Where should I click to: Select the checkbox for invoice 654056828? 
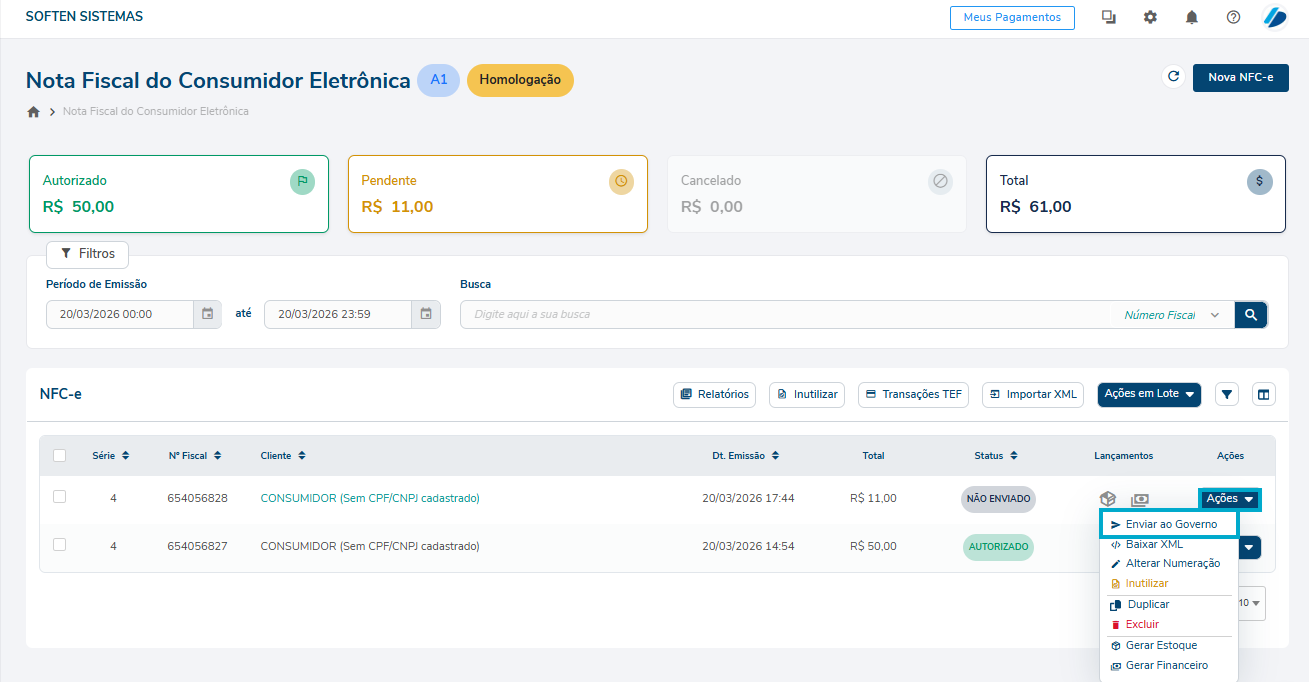pos(59,497)
